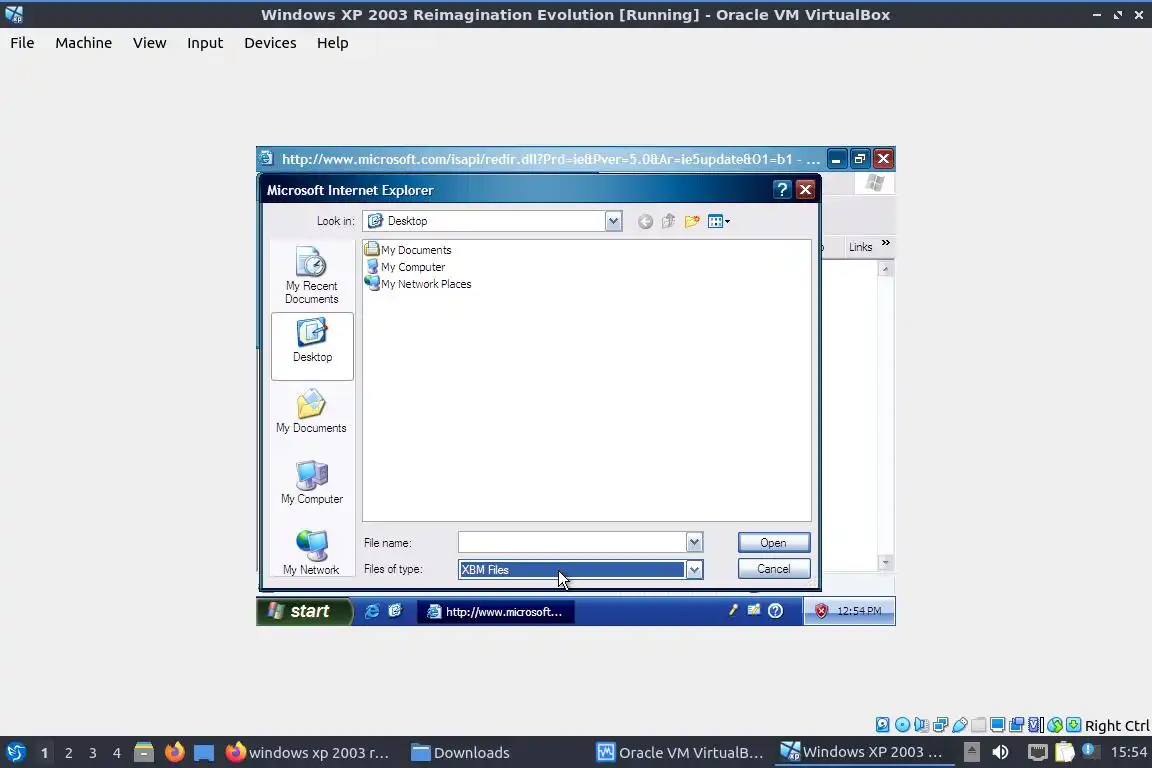Viewport: 1152px width, 768px height.
Task: Click VirtualBox CPU virtualization status icon
Action: (1035, 725)
